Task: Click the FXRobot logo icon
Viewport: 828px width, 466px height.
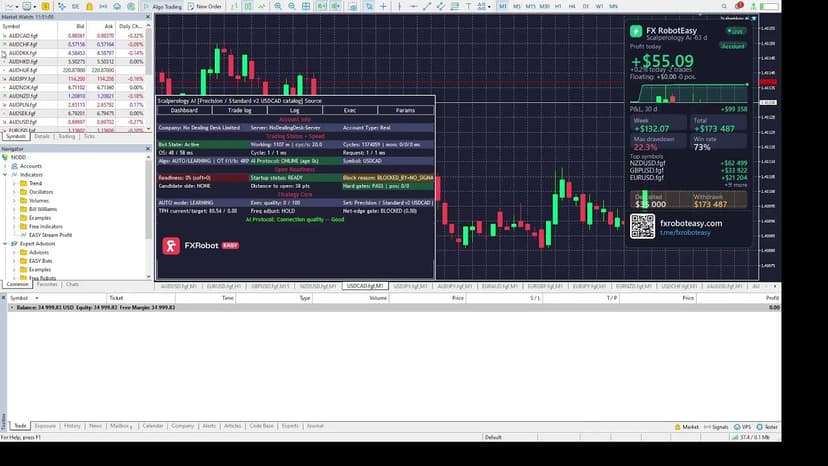Action: pos(171,246)
